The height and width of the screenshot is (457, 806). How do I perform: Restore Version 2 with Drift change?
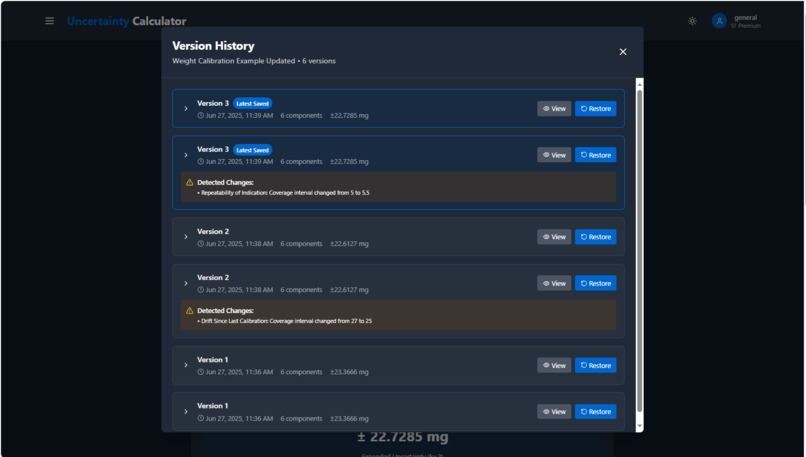coord(595,283)
